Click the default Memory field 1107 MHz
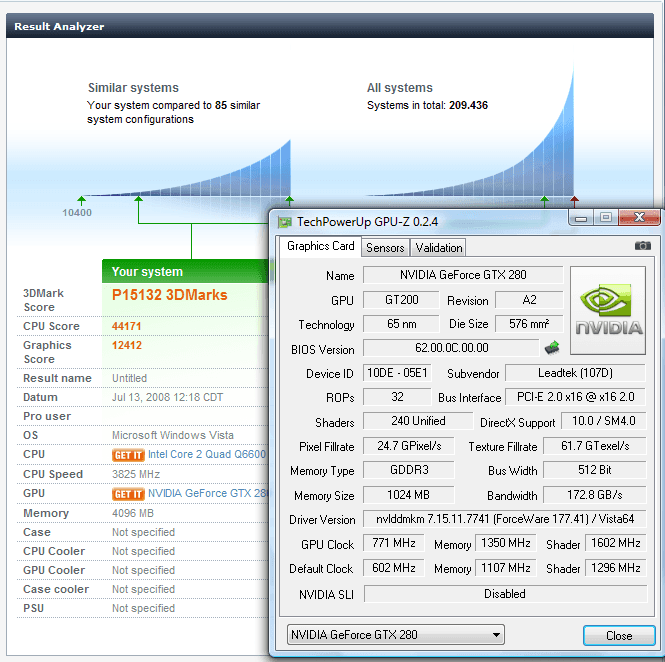 pos(506,568)
